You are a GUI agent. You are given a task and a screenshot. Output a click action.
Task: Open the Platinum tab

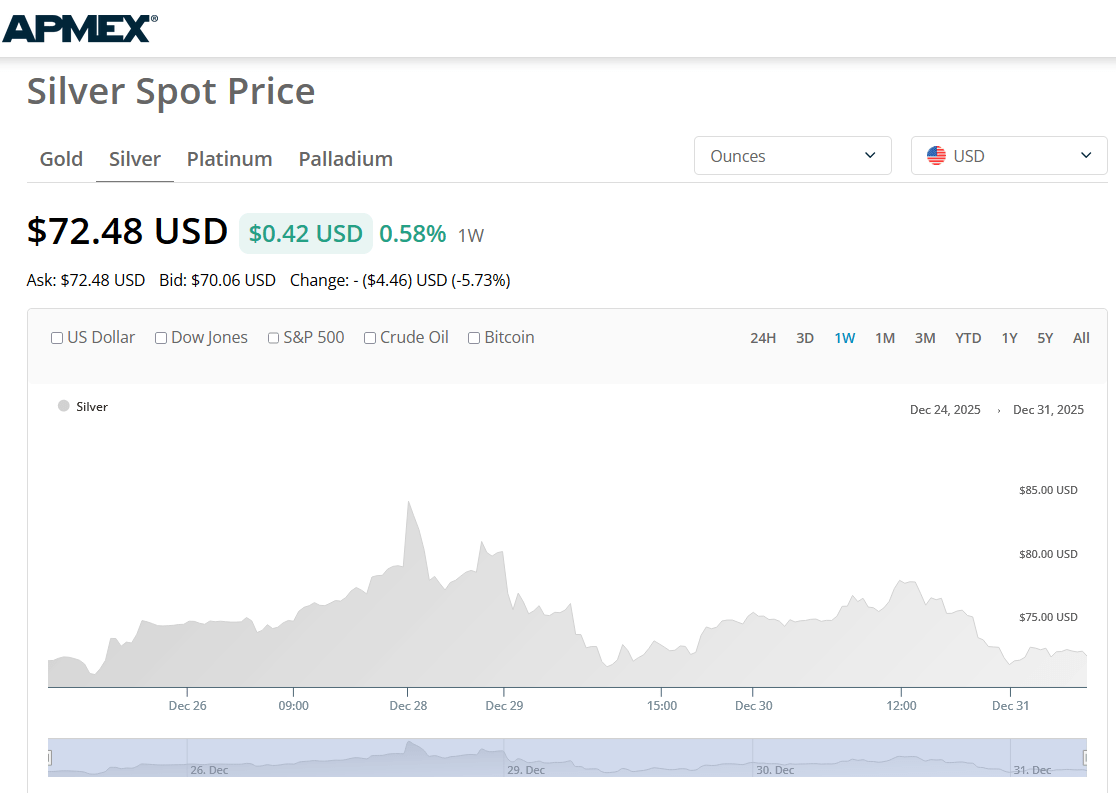click(229, 159)
